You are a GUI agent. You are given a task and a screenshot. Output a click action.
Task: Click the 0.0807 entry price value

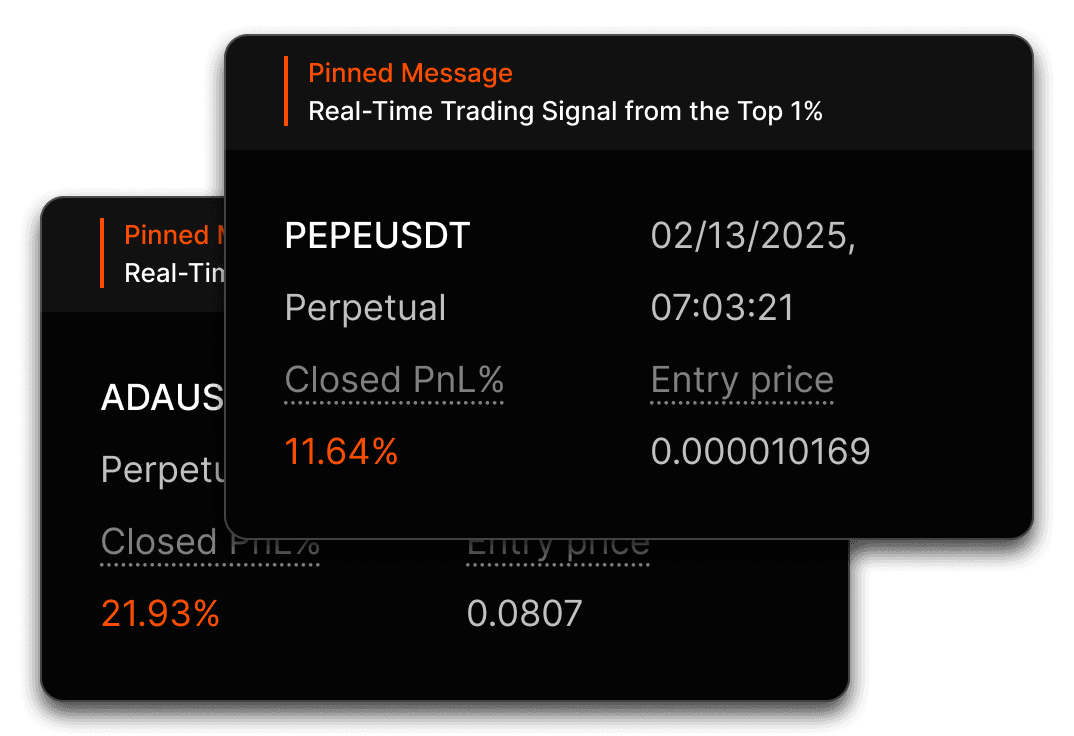point(524,613)
